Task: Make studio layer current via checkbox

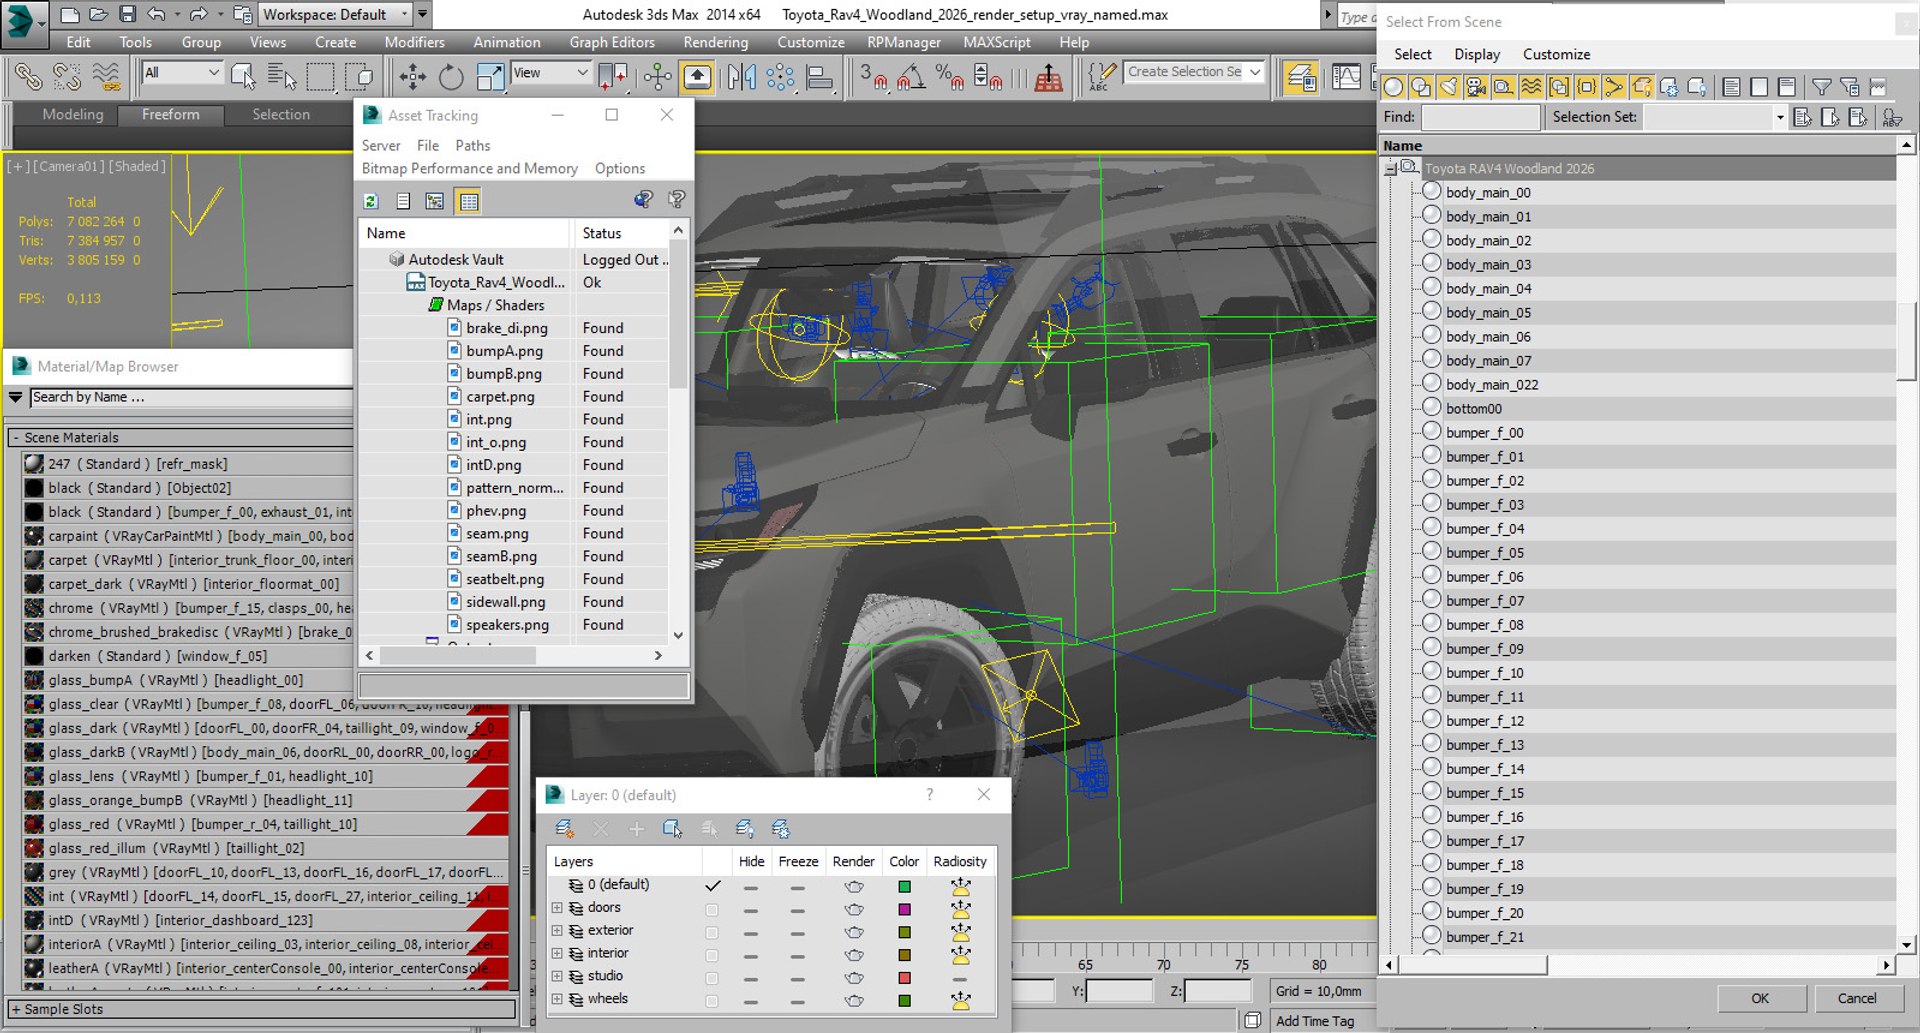Action: (x=712, y=978)
